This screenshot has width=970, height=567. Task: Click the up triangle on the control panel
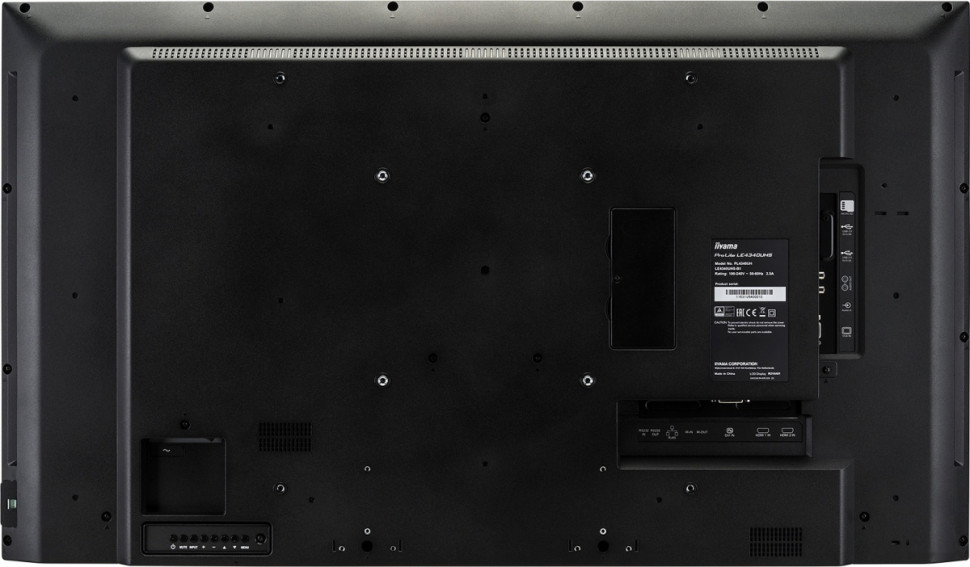(224, 547)
